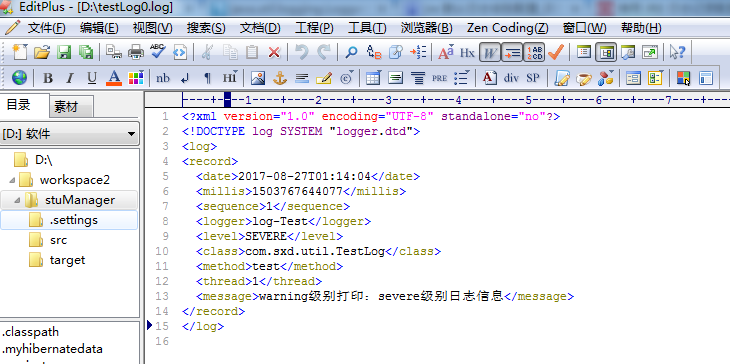Click the context help pointer icon

(x=677, y=52)
